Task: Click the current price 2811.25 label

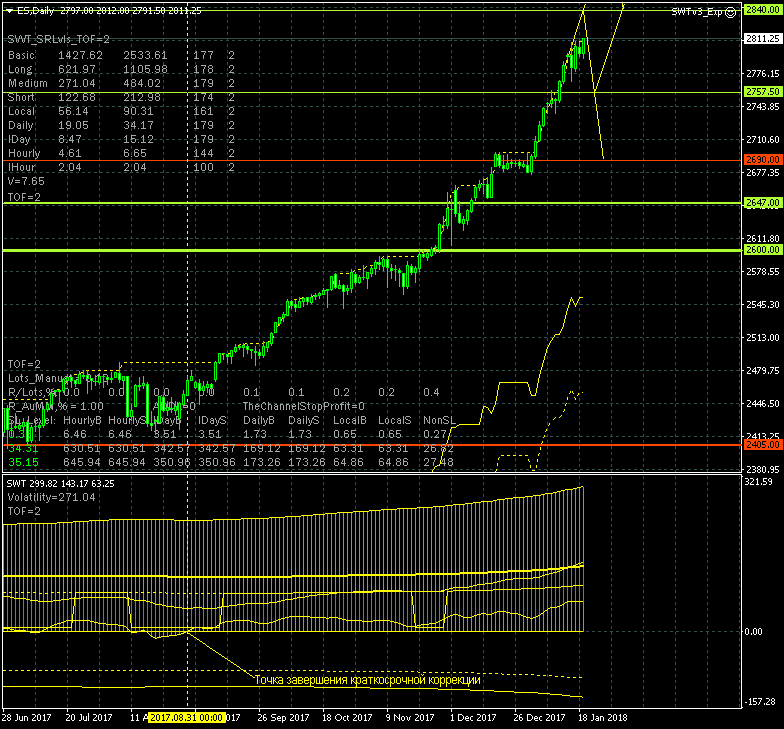Action: 762,38
